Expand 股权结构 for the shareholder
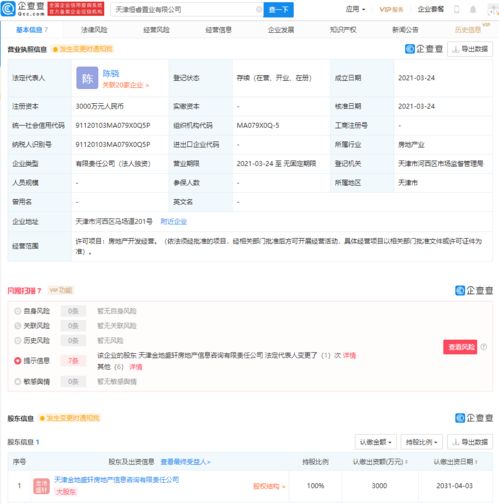Screen dimensions: 499x504 point(269,486)
